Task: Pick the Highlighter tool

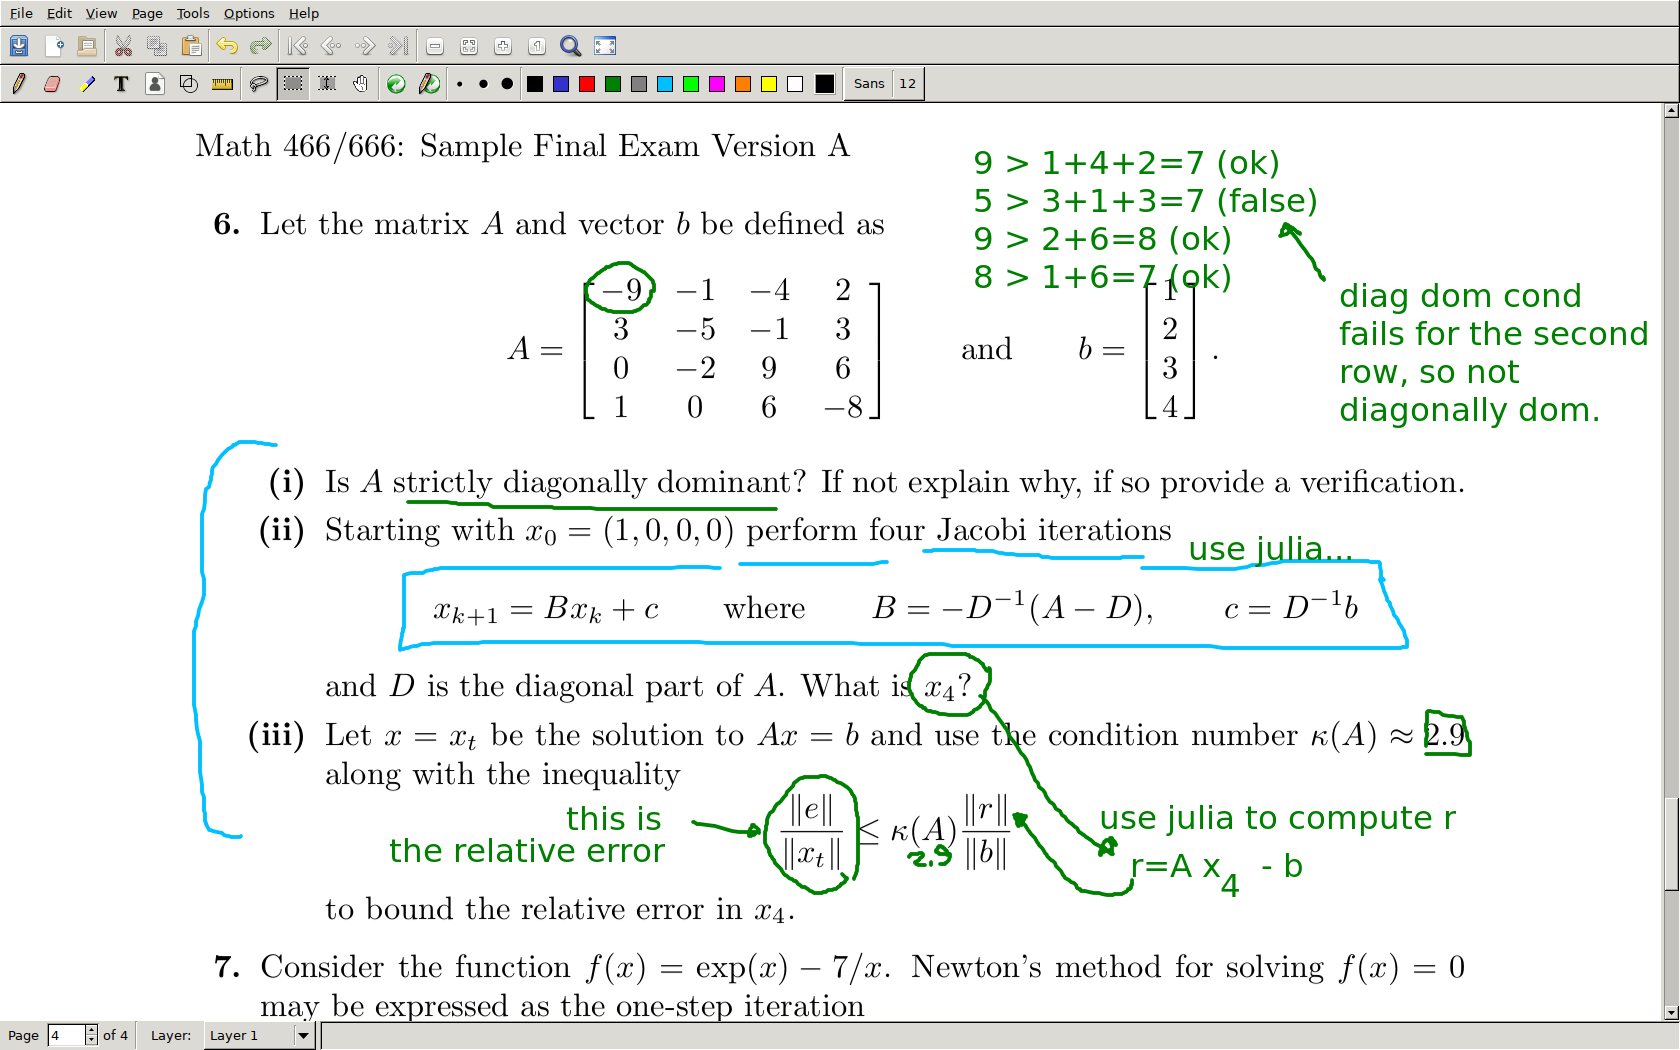Action: [87, 84]
